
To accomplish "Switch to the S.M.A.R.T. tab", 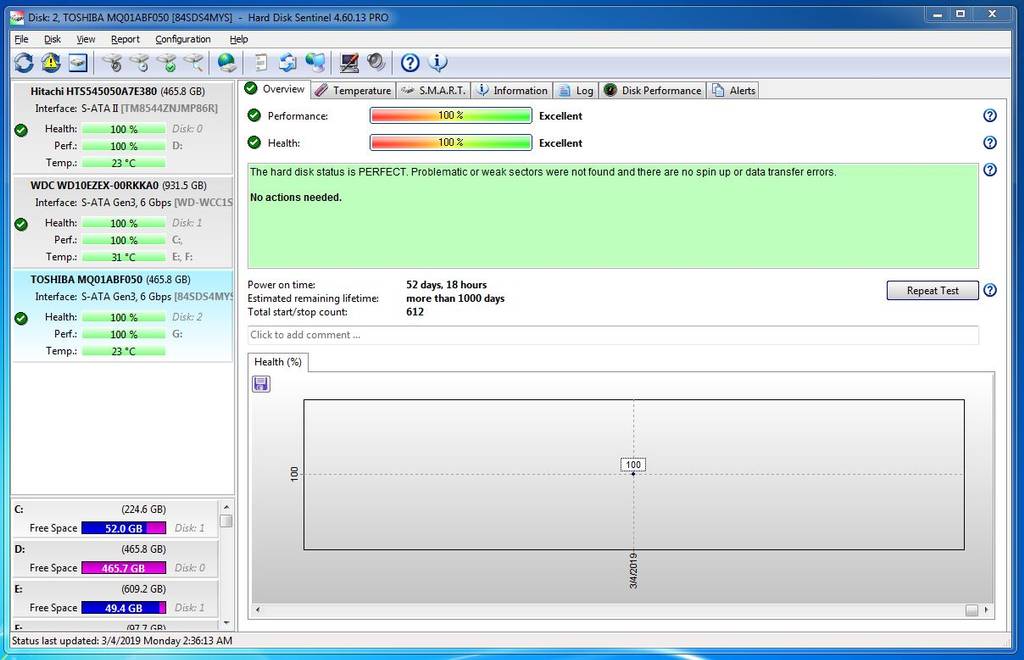I will (432, 90).
